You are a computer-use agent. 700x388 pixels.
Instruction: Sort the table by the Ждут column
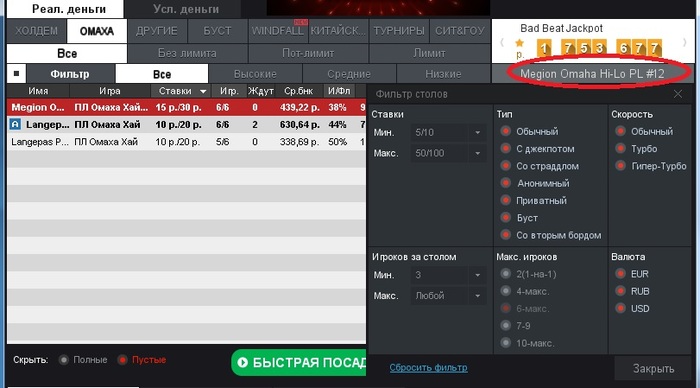point(261,91)
